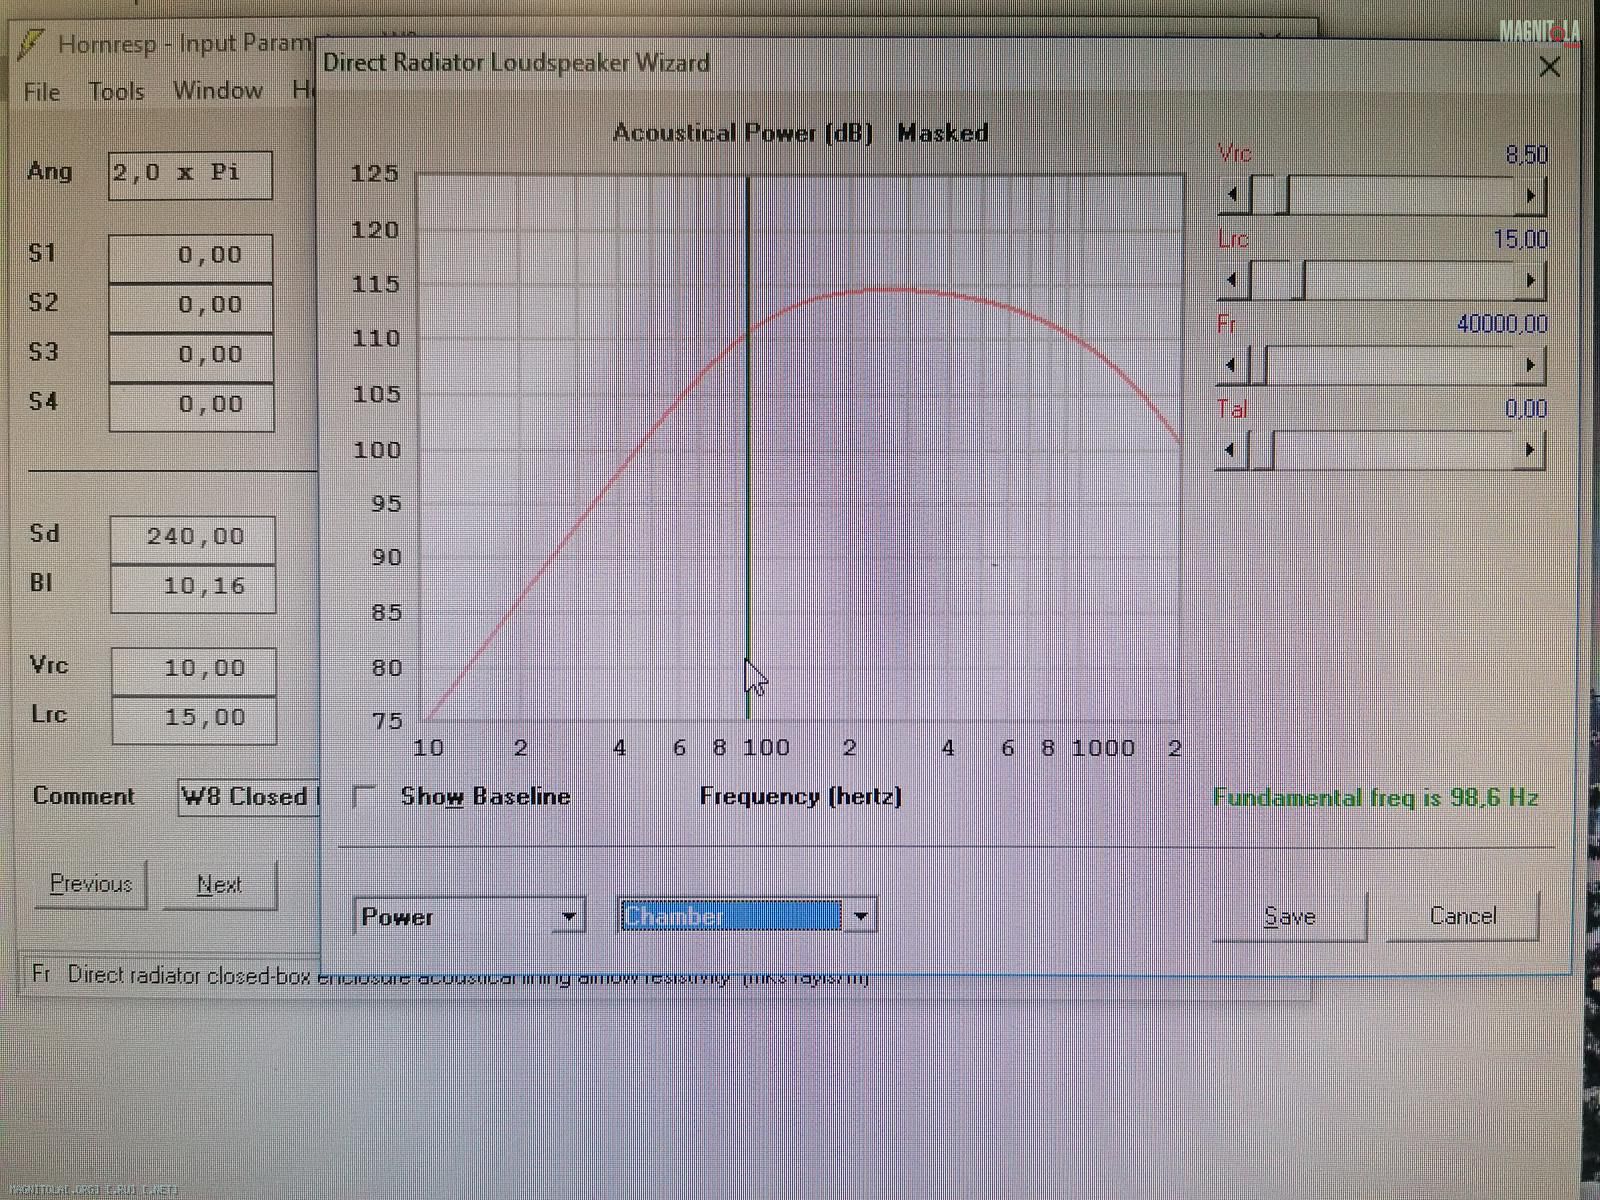Click the Lrc slider left arrow
1600x1200 pixels.
click(x=1233, y=281)
